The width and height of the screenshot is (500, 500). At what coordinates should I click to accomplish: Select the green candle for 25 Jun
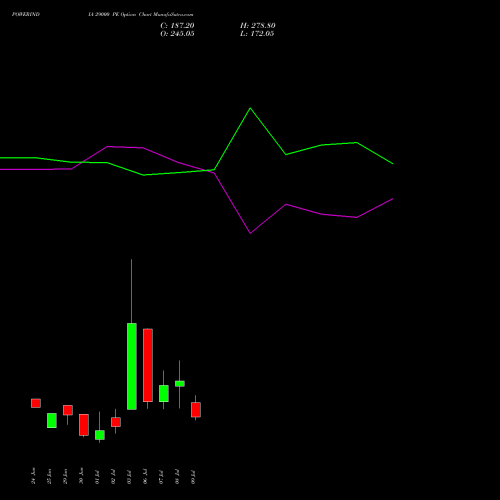click(x=52, y=420)
